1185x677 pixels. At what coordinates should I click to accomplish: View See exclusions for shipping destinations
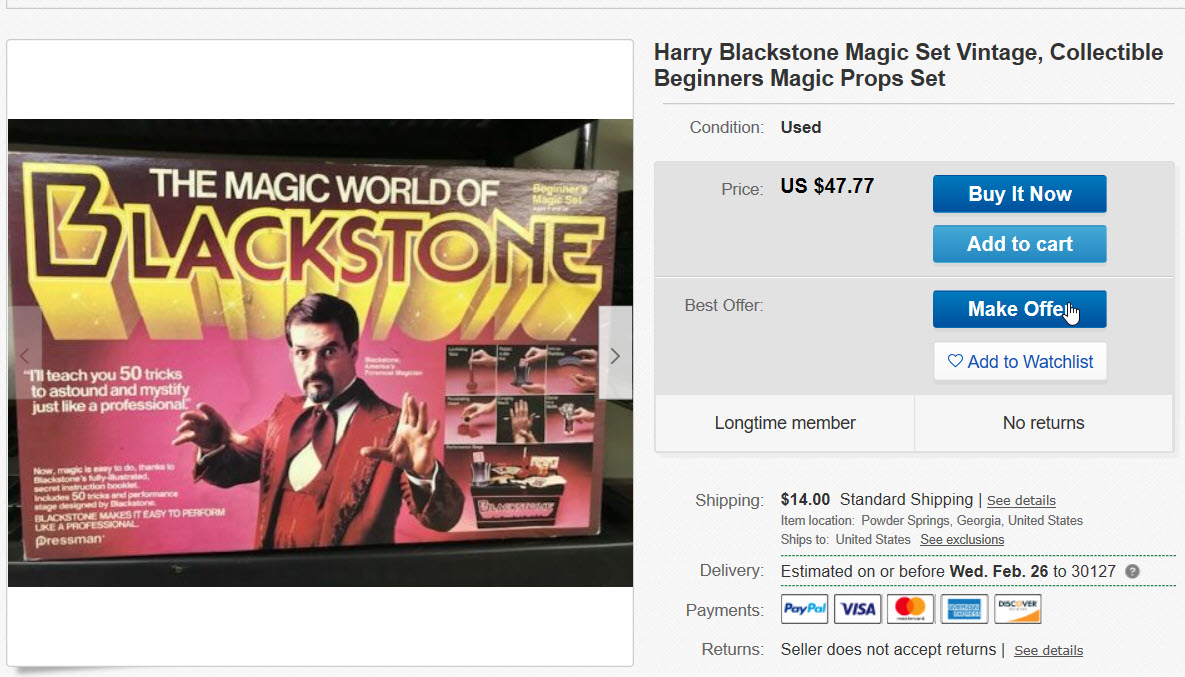961,539
